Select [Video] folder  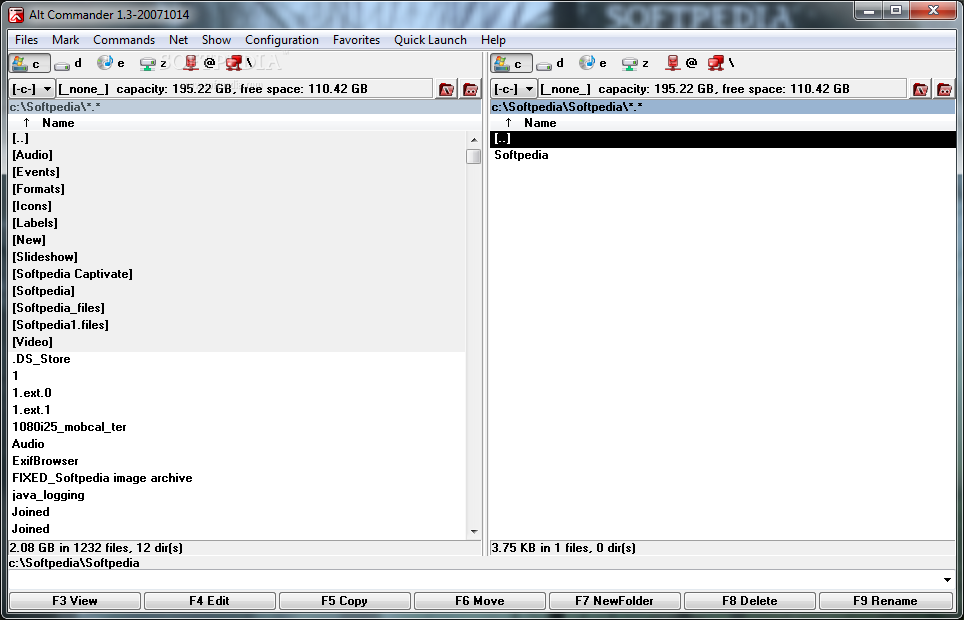(237, 342)
